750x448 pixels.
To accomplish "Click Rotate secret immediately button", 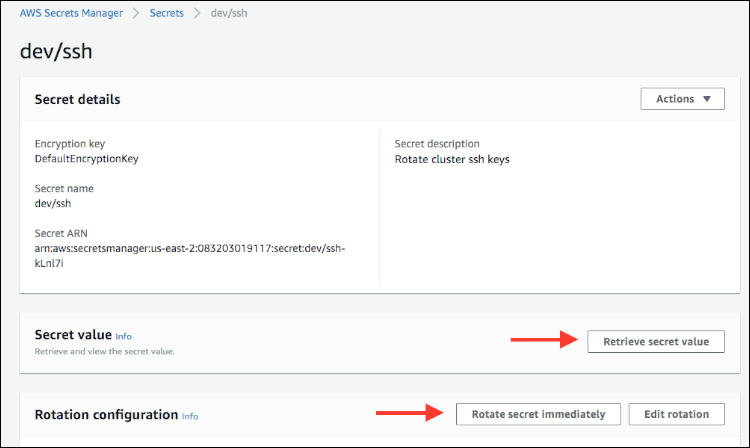I will [x=538, y=414].
